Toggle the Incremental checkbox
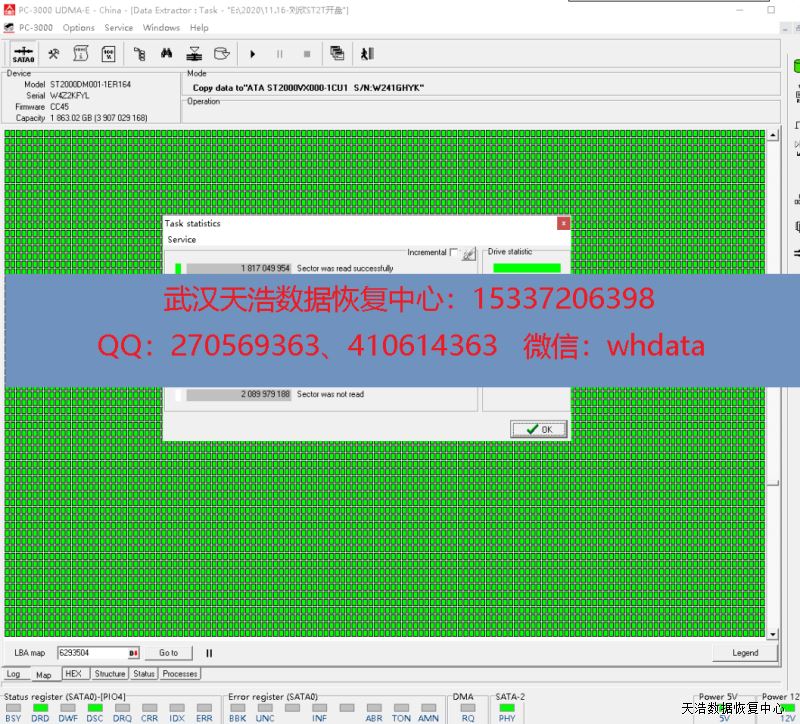Image resolution: width=800 pixels, height=724 pixels. [x=454, y=253]
